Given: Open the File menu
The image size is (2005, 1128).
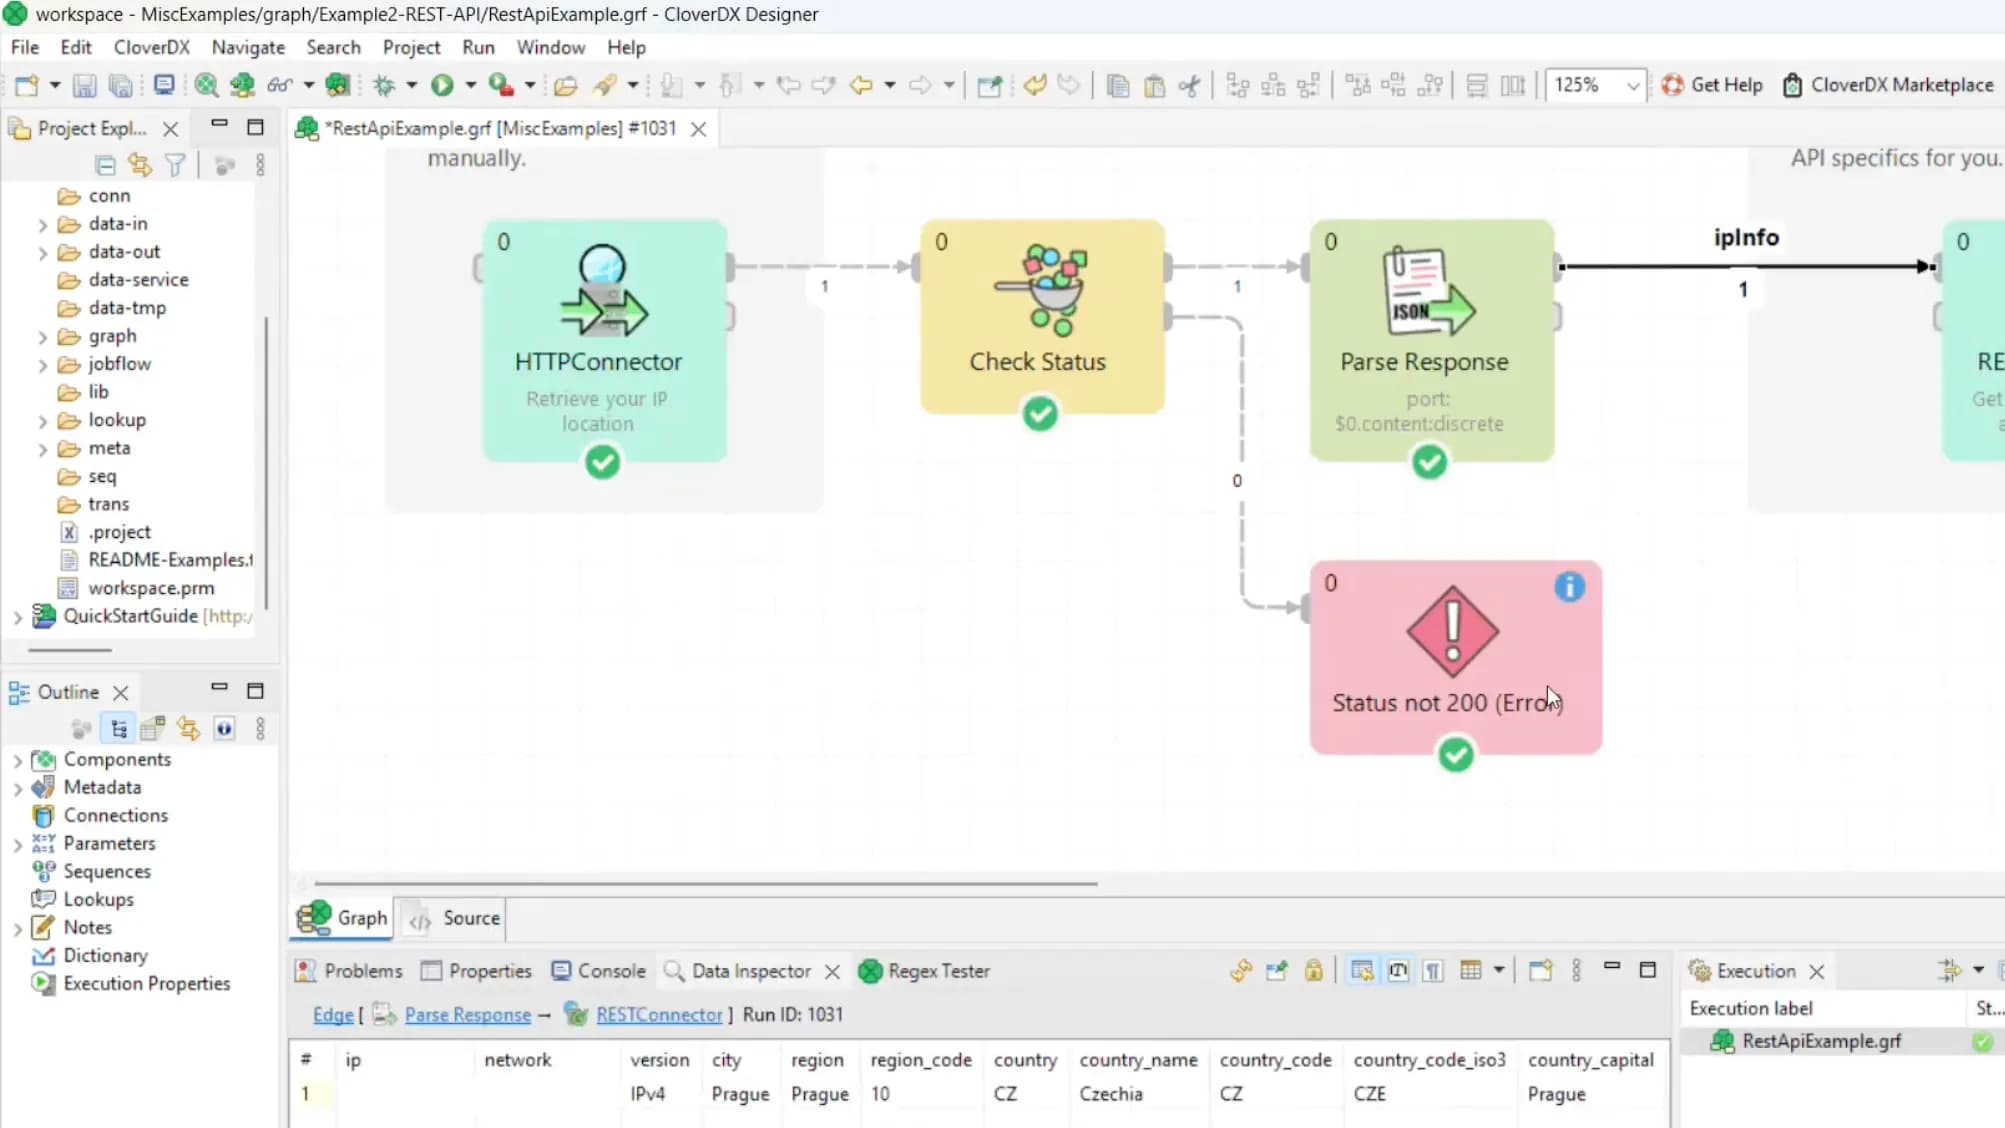Looking at the screenshot, I should tap(25, 47).
